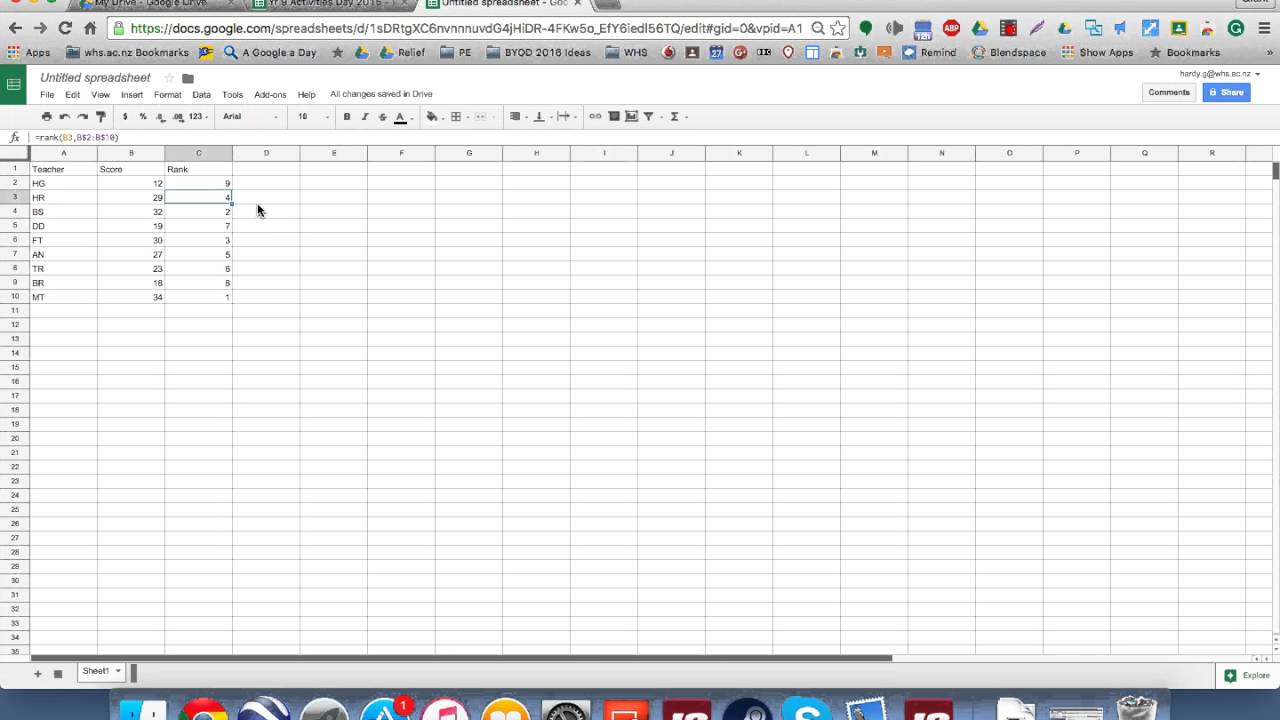This screenshot has width=1280, height=720.
Task: Open the Arial font dropdown
Action: click(x=250, y=117)
